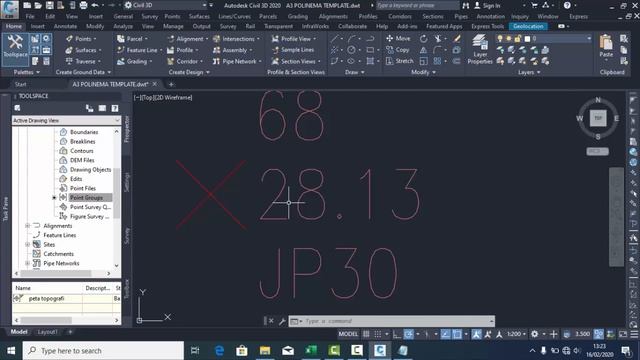Viewport: 640px width, 360px height.
Task: Open File Explorer from taskbar
Action: pos(265,351)
